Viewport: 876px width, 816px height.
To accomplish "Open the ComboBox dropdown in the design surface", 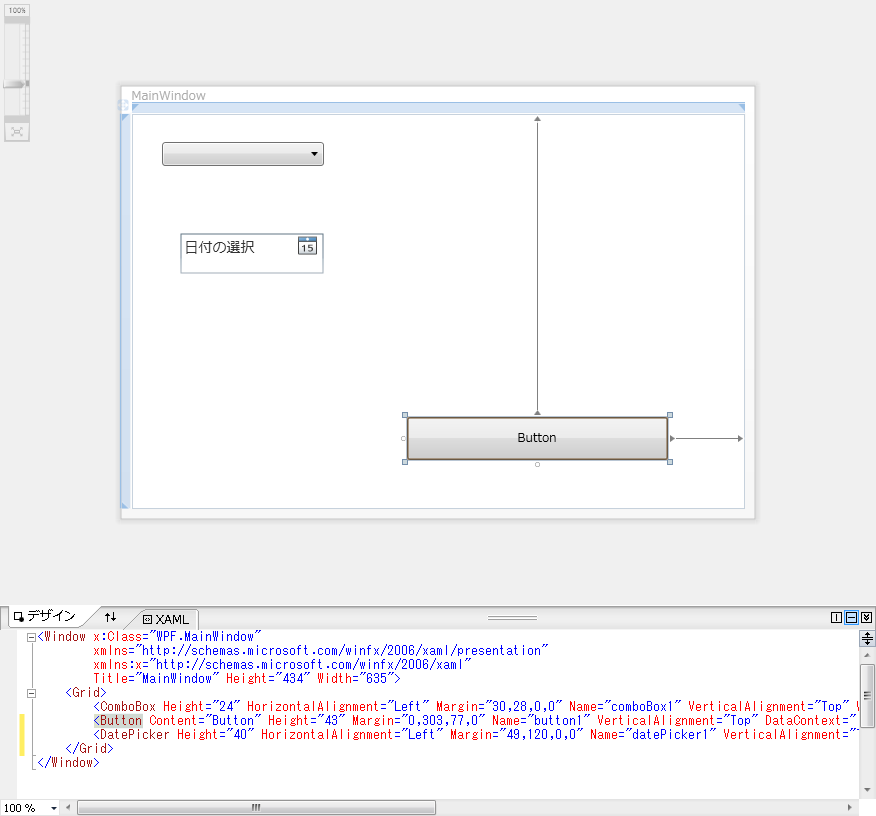I will click(314, 154).
